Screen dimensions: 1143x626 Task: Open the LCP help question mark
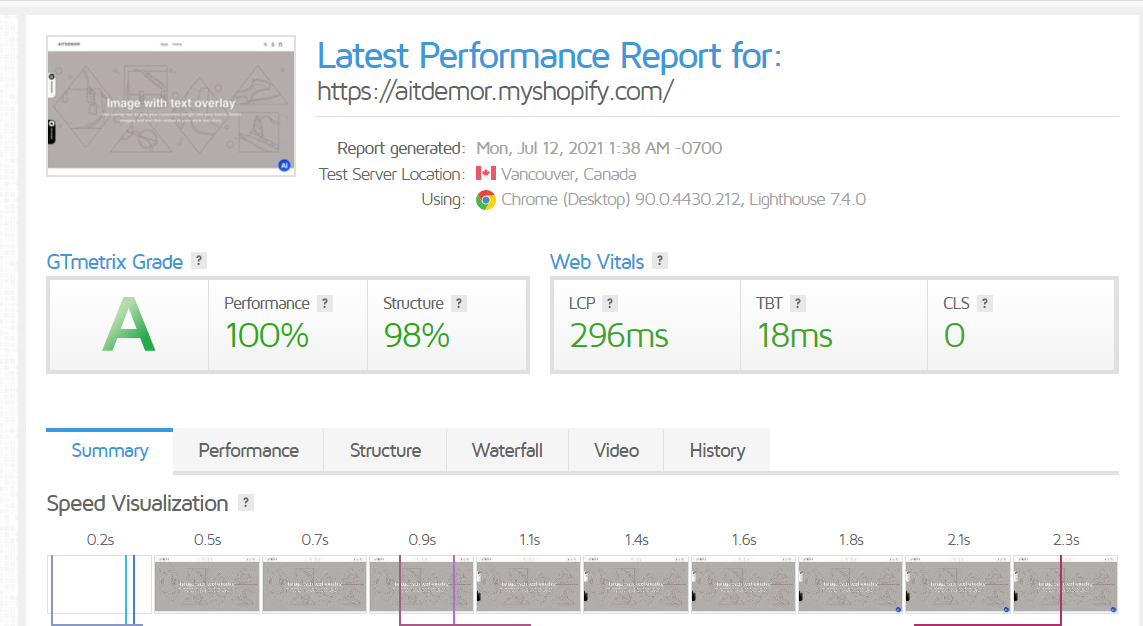click(x=610, y=303)
